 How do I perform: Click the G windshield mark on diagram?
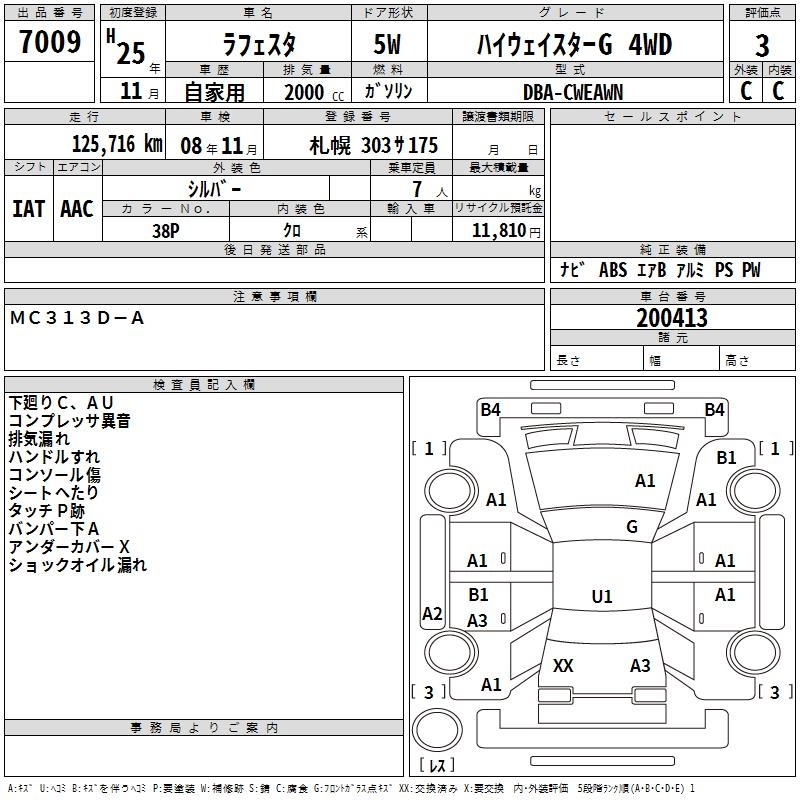coord(631,527)
